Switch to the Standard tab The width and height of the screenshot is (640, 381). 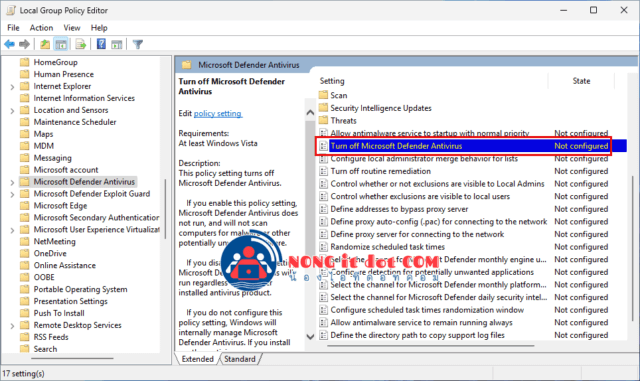click(x=240, y=359)
